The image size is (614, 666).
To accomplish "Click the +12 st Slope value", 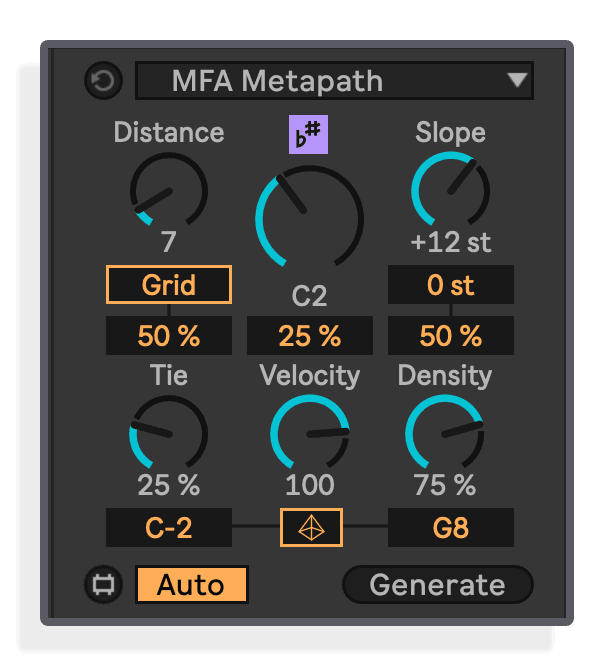I will [451, 242].
